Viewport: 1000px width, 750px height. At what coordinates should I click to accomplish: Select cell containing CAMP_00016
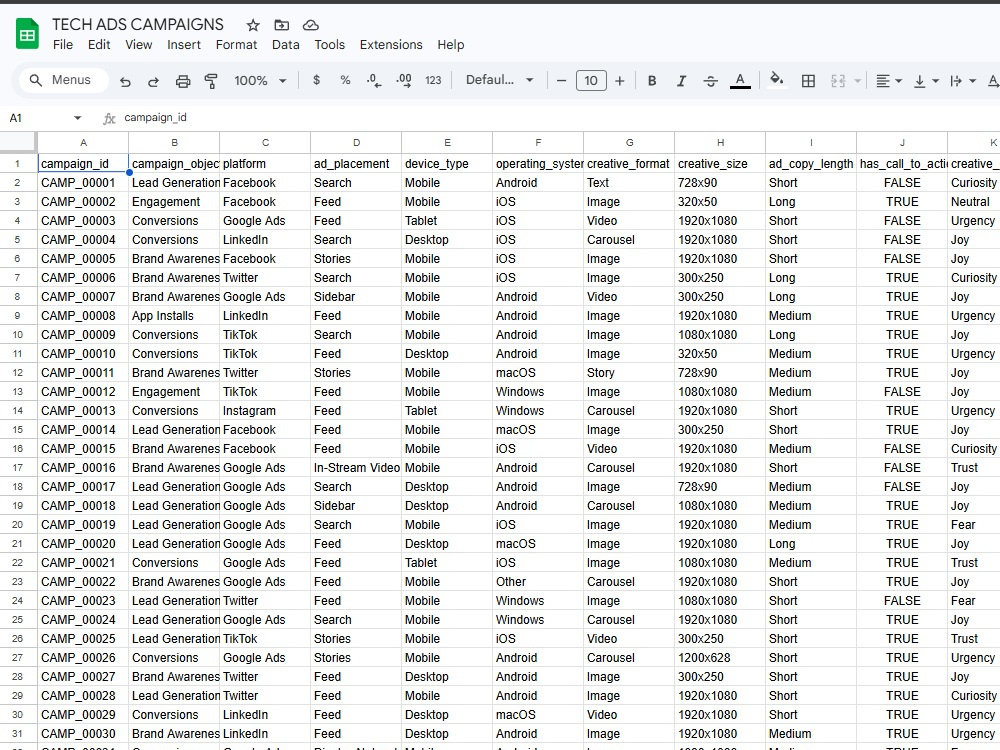83,467
